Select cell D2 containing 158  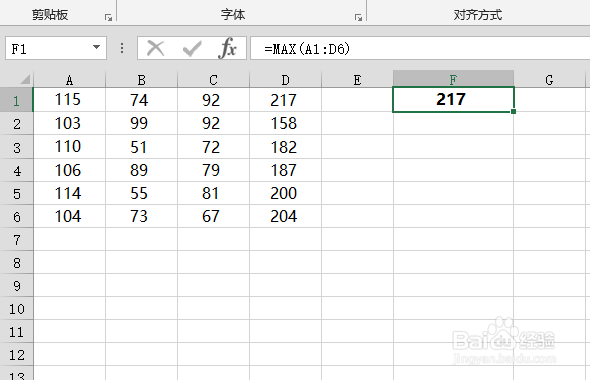tap(285, 123)
